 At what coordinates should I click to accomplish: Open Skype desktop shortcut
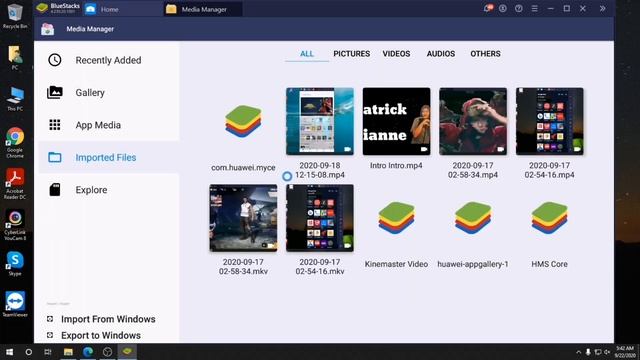pos(15,263)
